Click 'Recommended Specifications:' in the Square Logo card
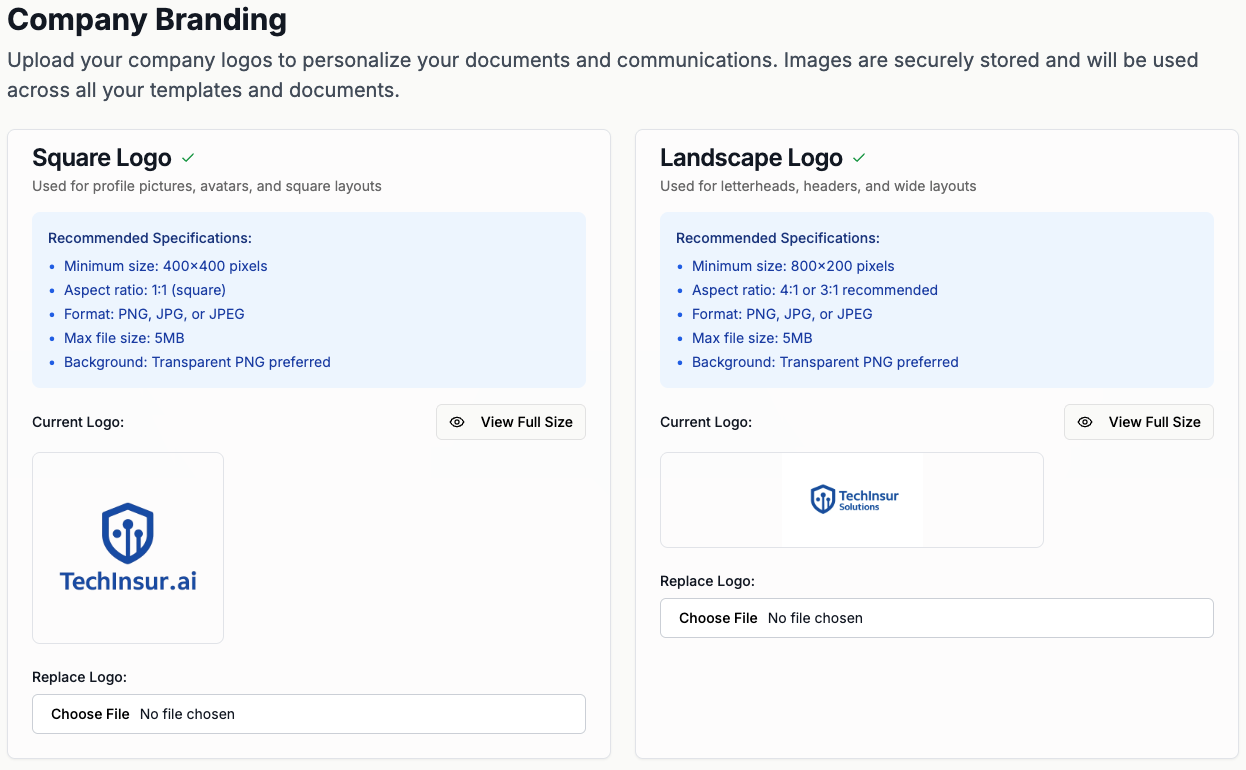Screen dimensions: 1246x770 click(150, 238)
